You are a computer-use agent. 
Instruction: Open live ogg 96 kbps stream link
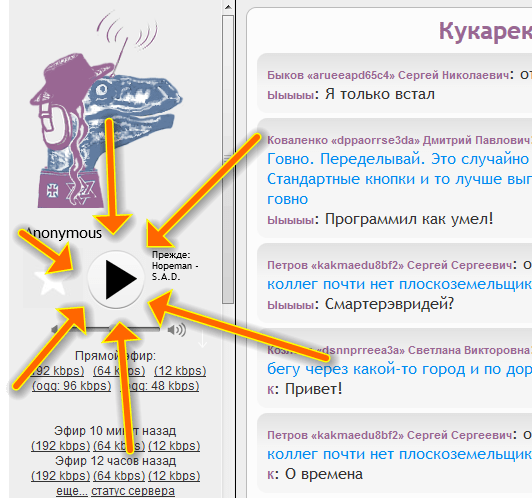pos(72,386)
